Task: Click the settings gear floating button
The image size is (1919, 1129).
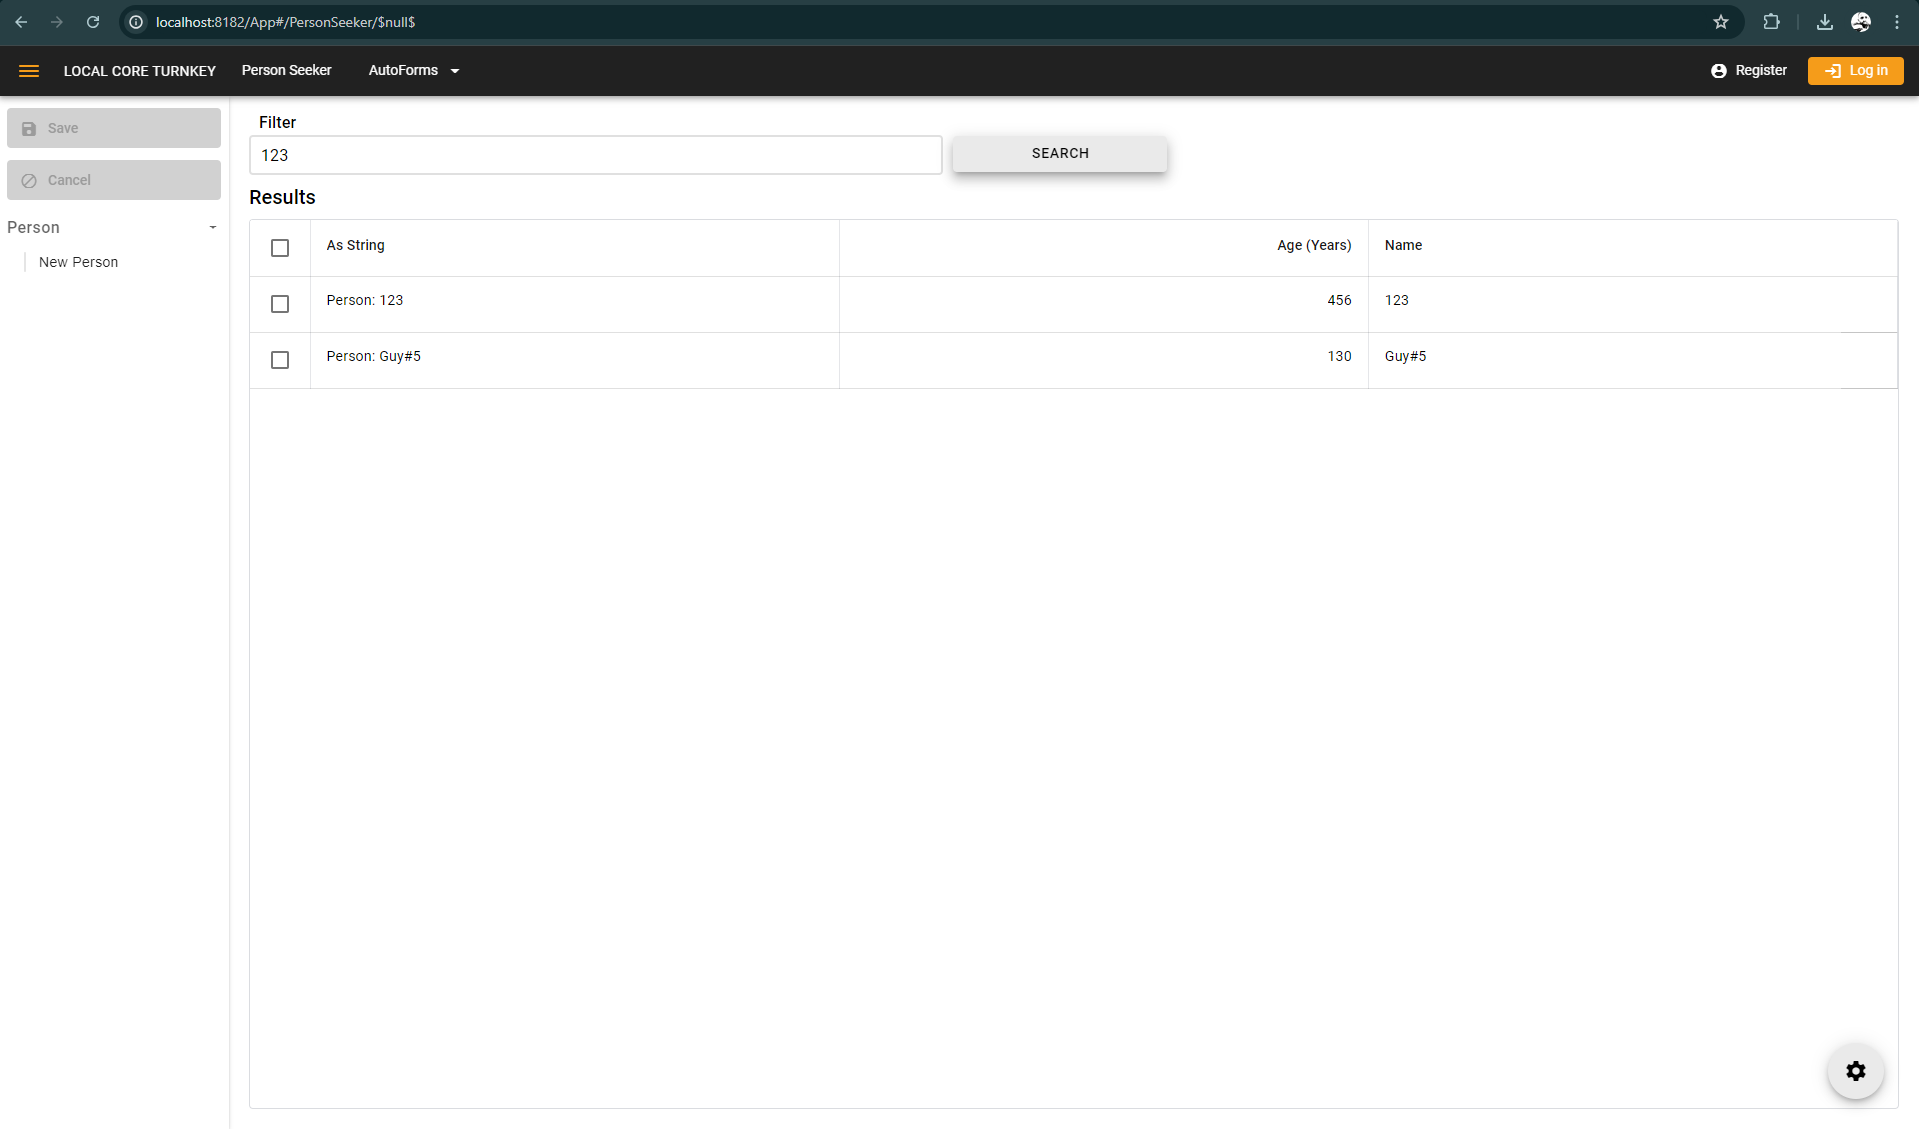Action: (1855, 1071)
